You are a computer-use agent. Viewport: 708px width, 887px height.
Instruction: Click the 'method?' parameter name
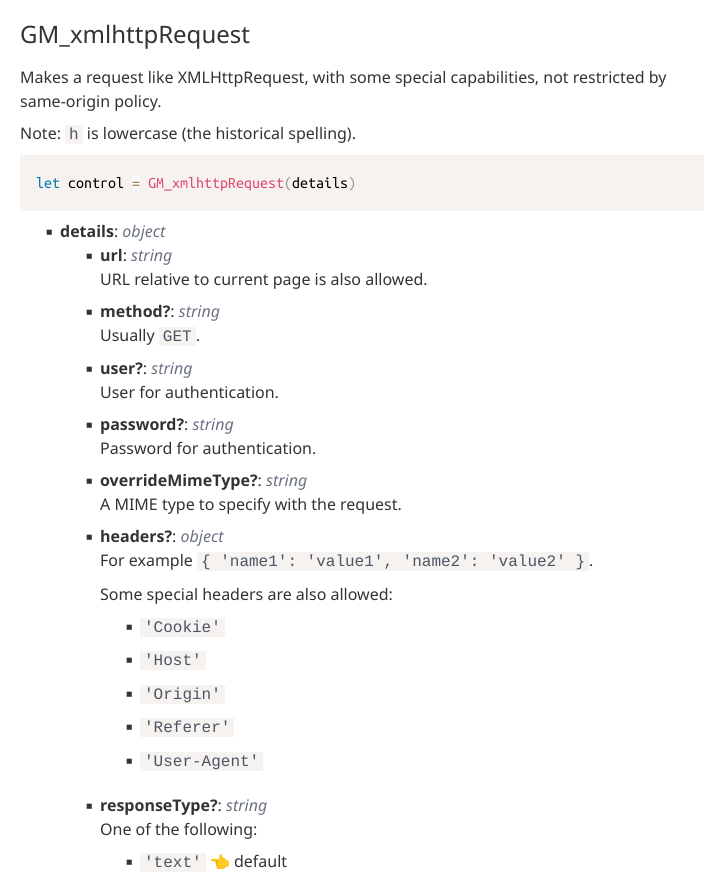[136, 311]
